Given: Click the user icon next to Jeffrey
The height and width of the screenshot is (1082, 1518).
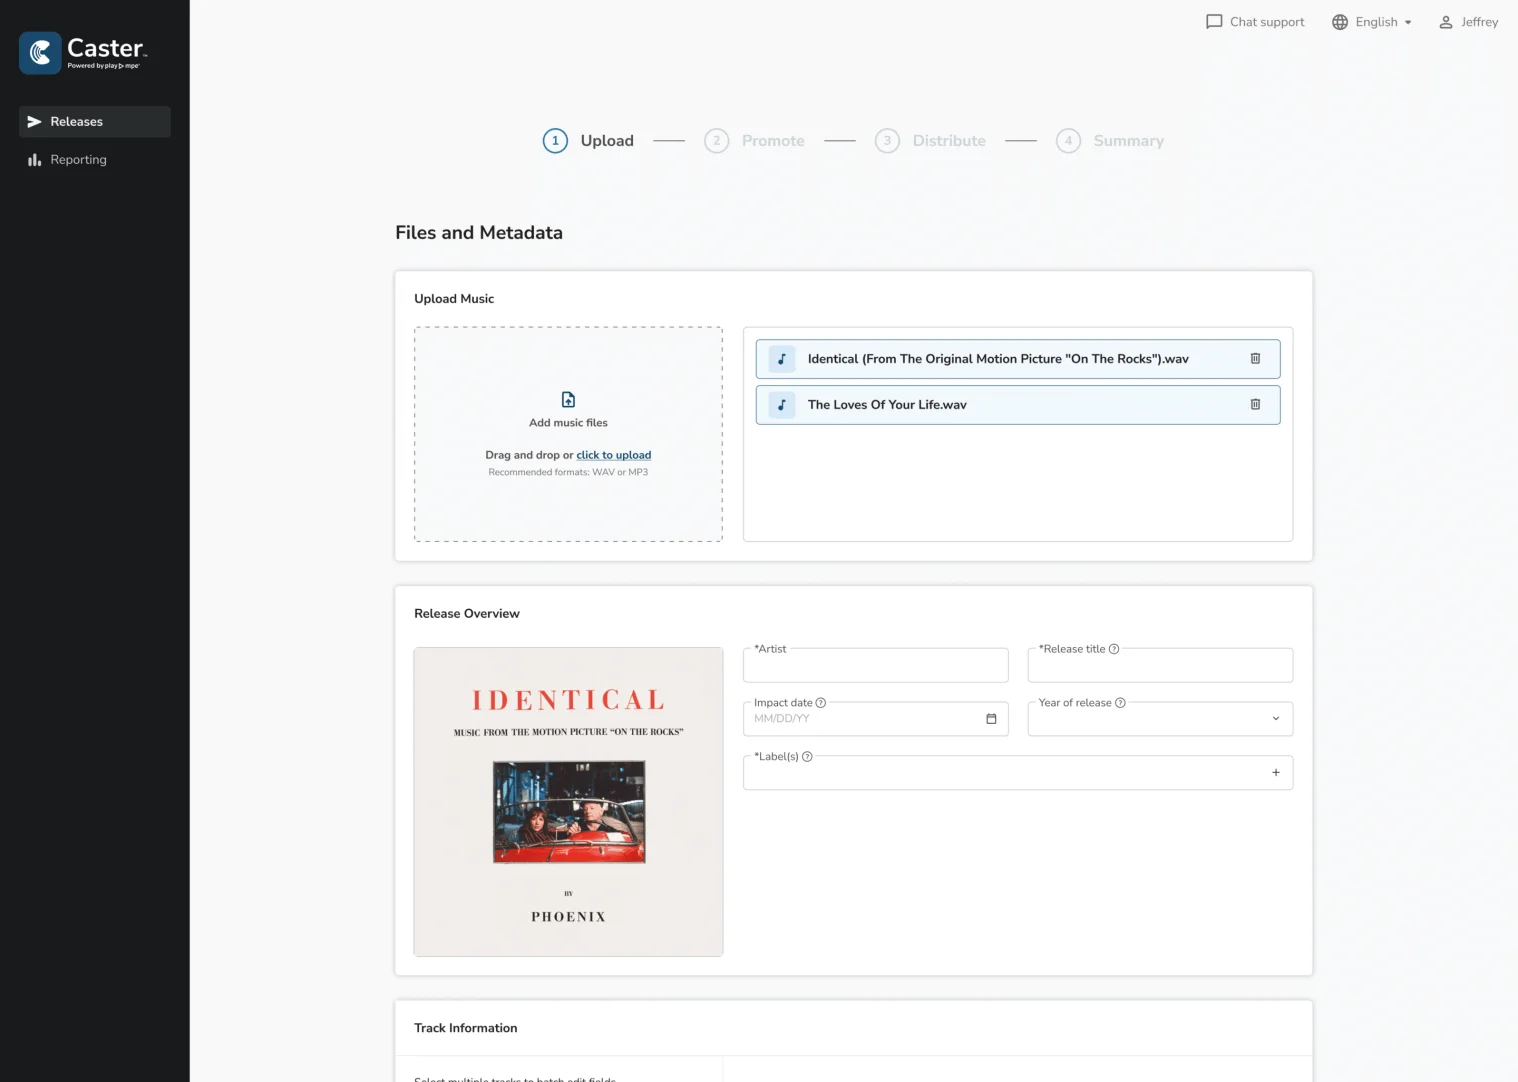Looking at the screenshot, I should (x=1444, y=21).
